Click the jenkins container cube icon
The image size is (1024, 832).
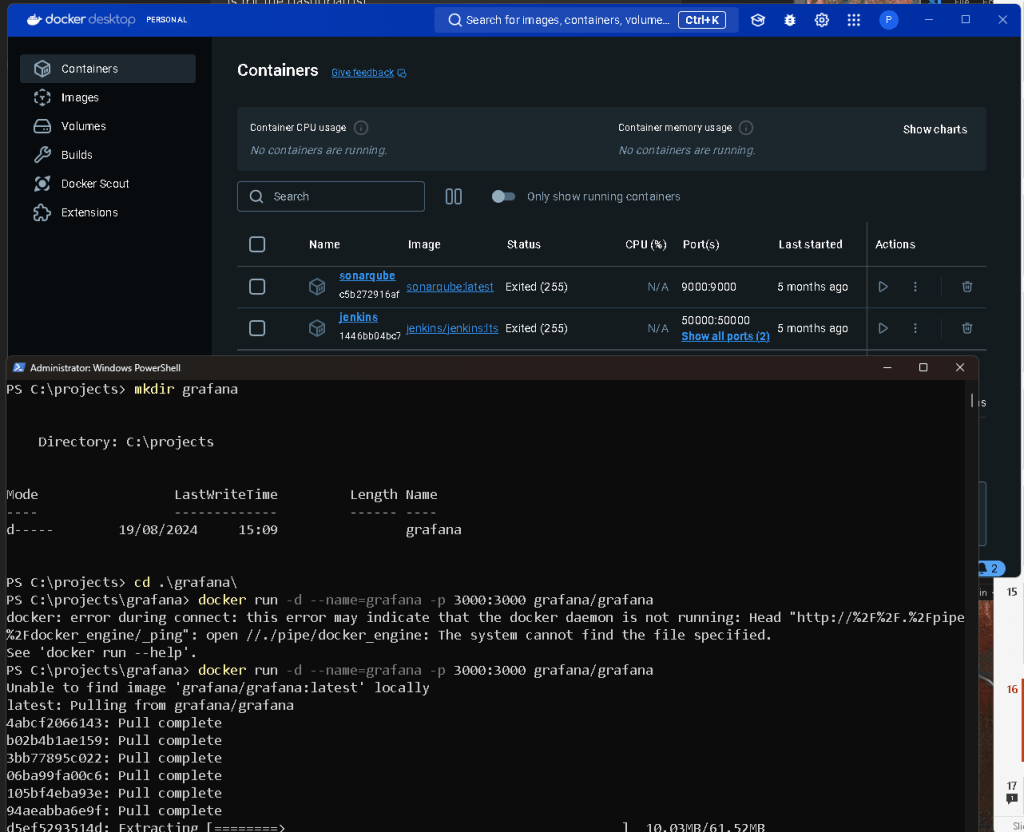[317, 328]
